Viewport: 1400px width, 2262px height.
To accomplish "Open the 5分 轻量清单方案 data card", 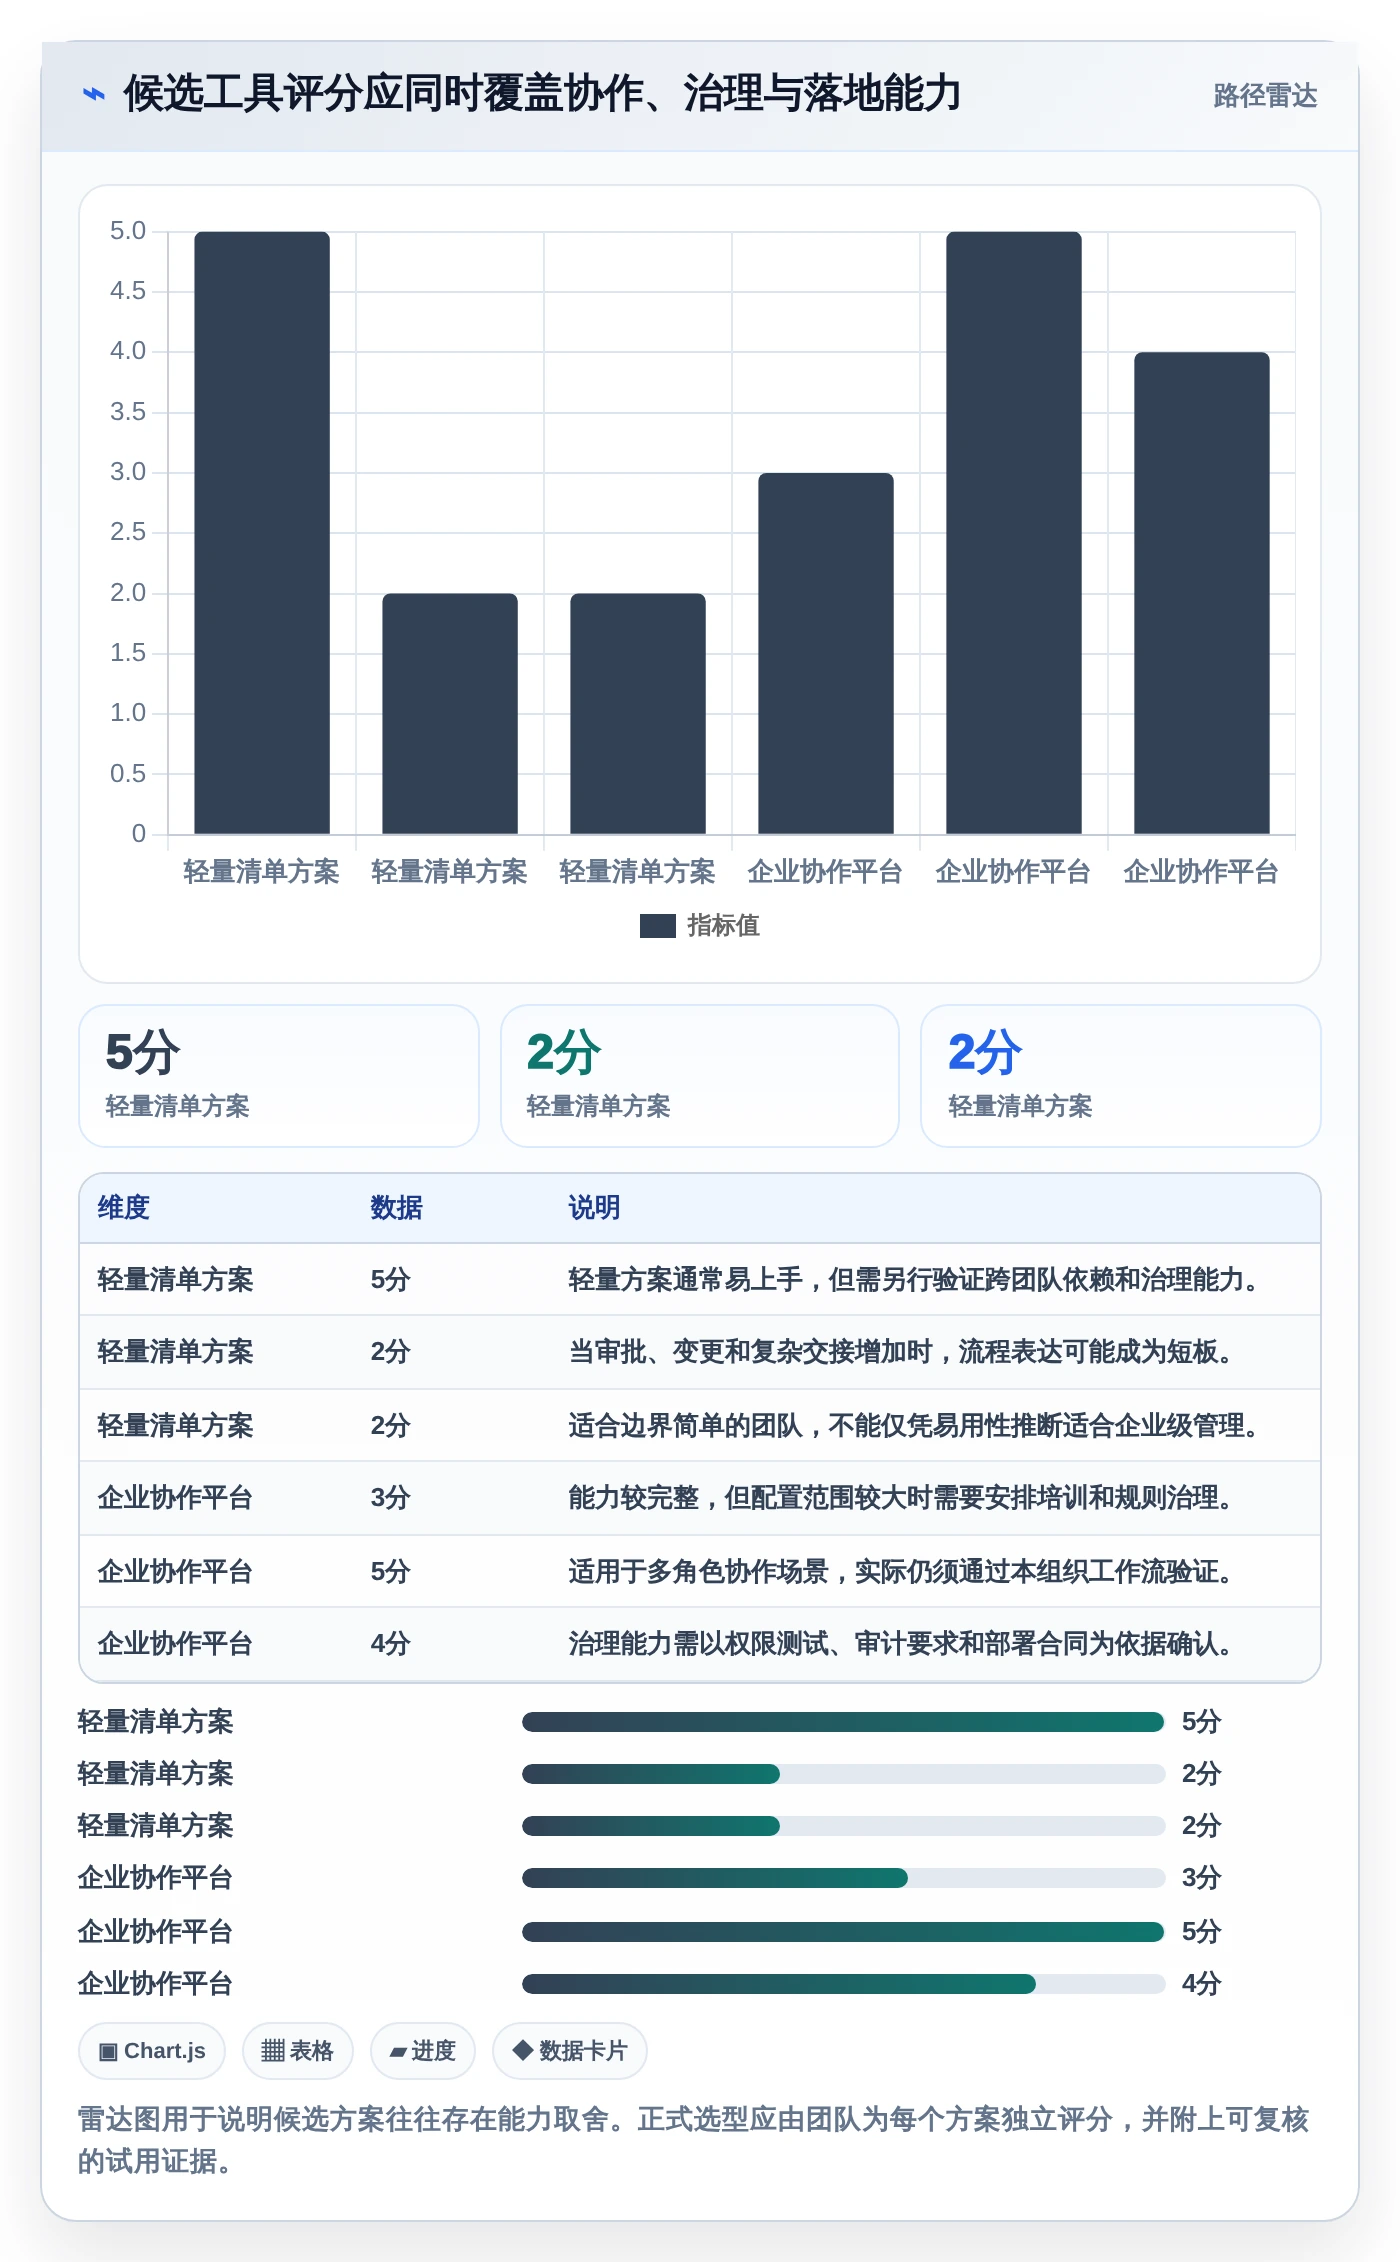I will [x=279, y=1076].
